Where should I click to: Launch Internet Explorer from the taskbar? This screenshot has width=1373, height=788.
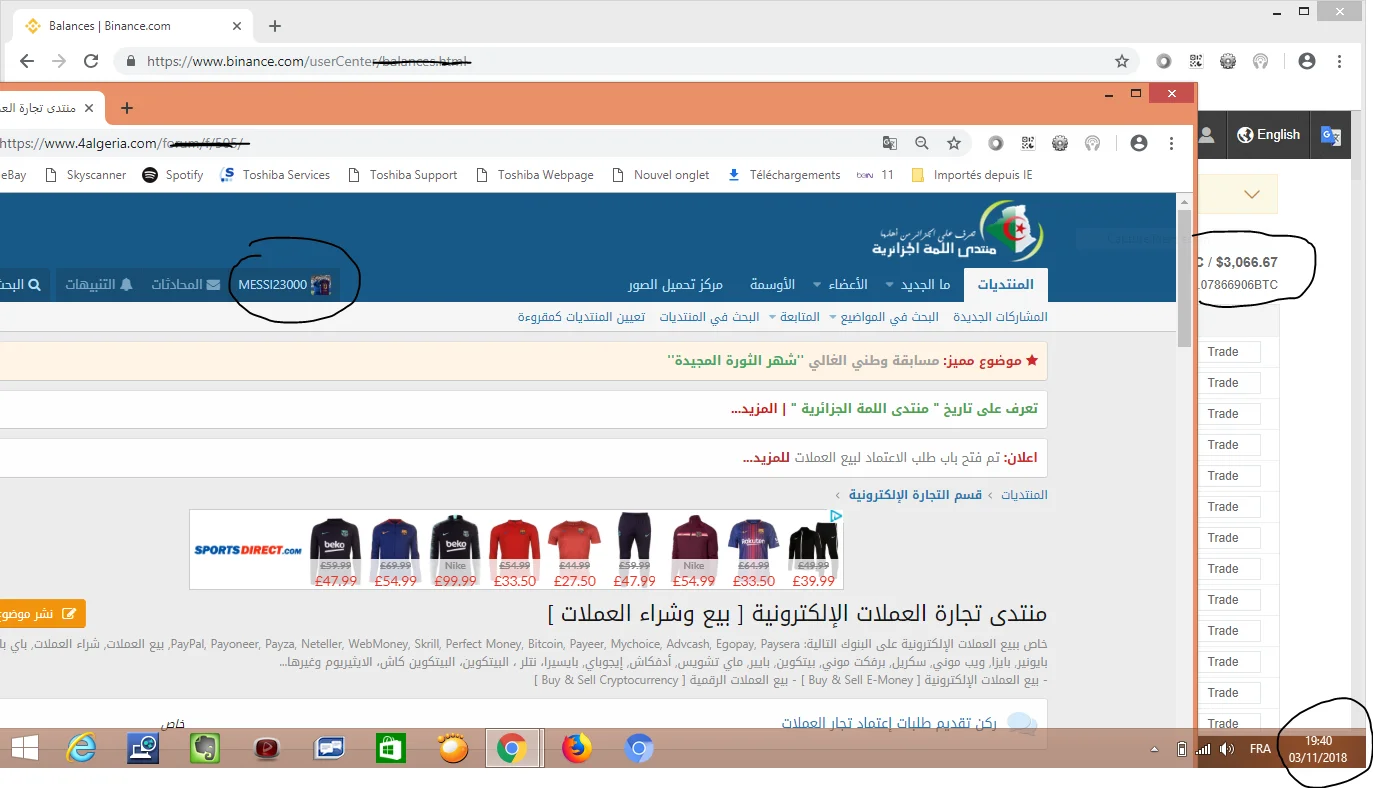point(81,748)
